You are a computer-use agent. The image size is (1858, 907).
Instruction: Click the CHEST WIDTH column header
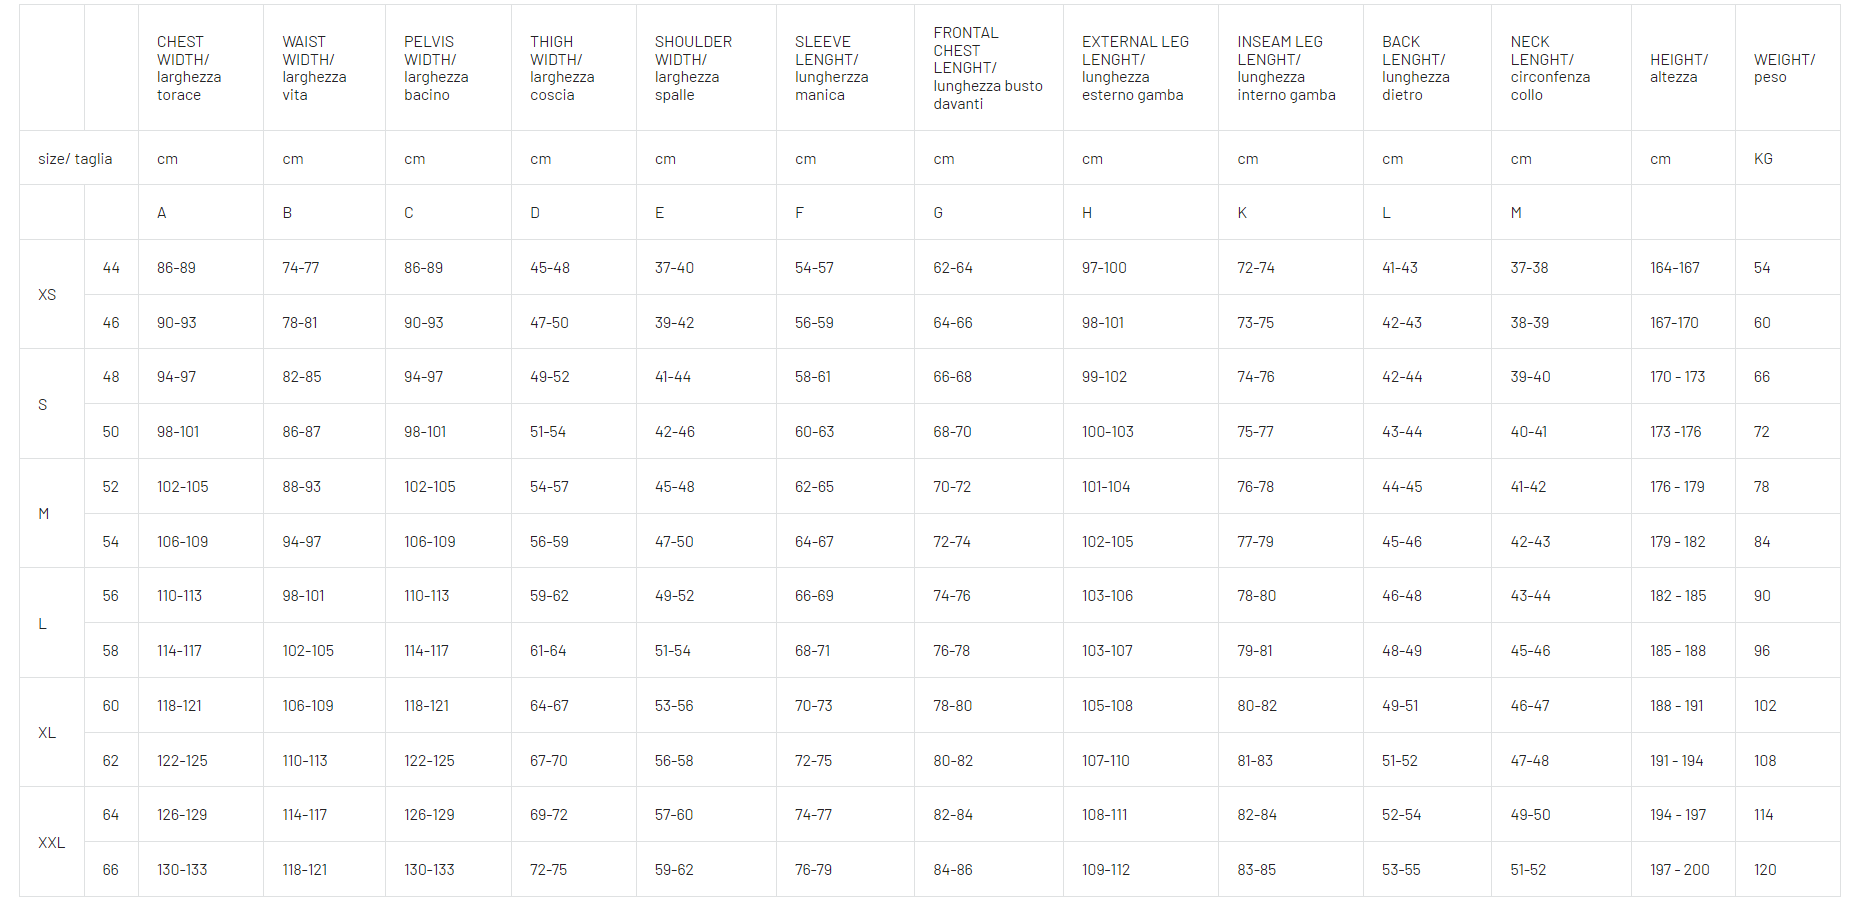point(189,68)
